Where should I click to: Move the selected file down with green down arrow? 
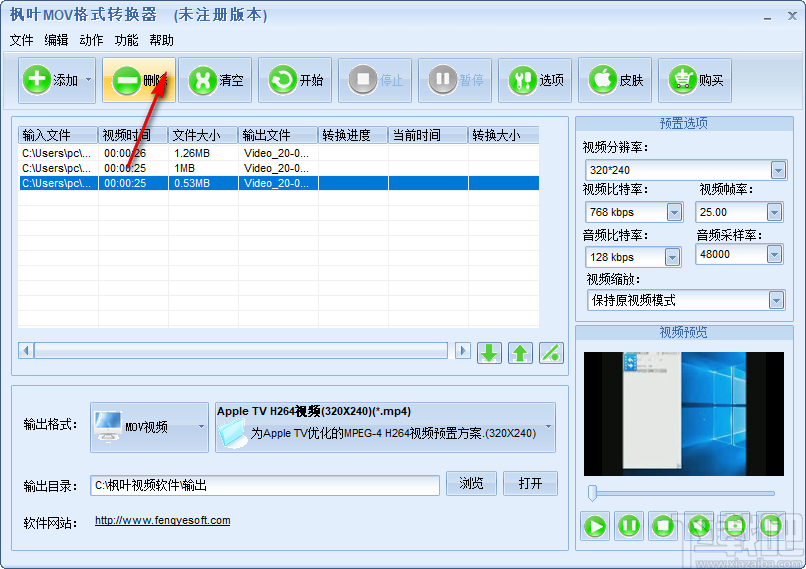point(489,353)
